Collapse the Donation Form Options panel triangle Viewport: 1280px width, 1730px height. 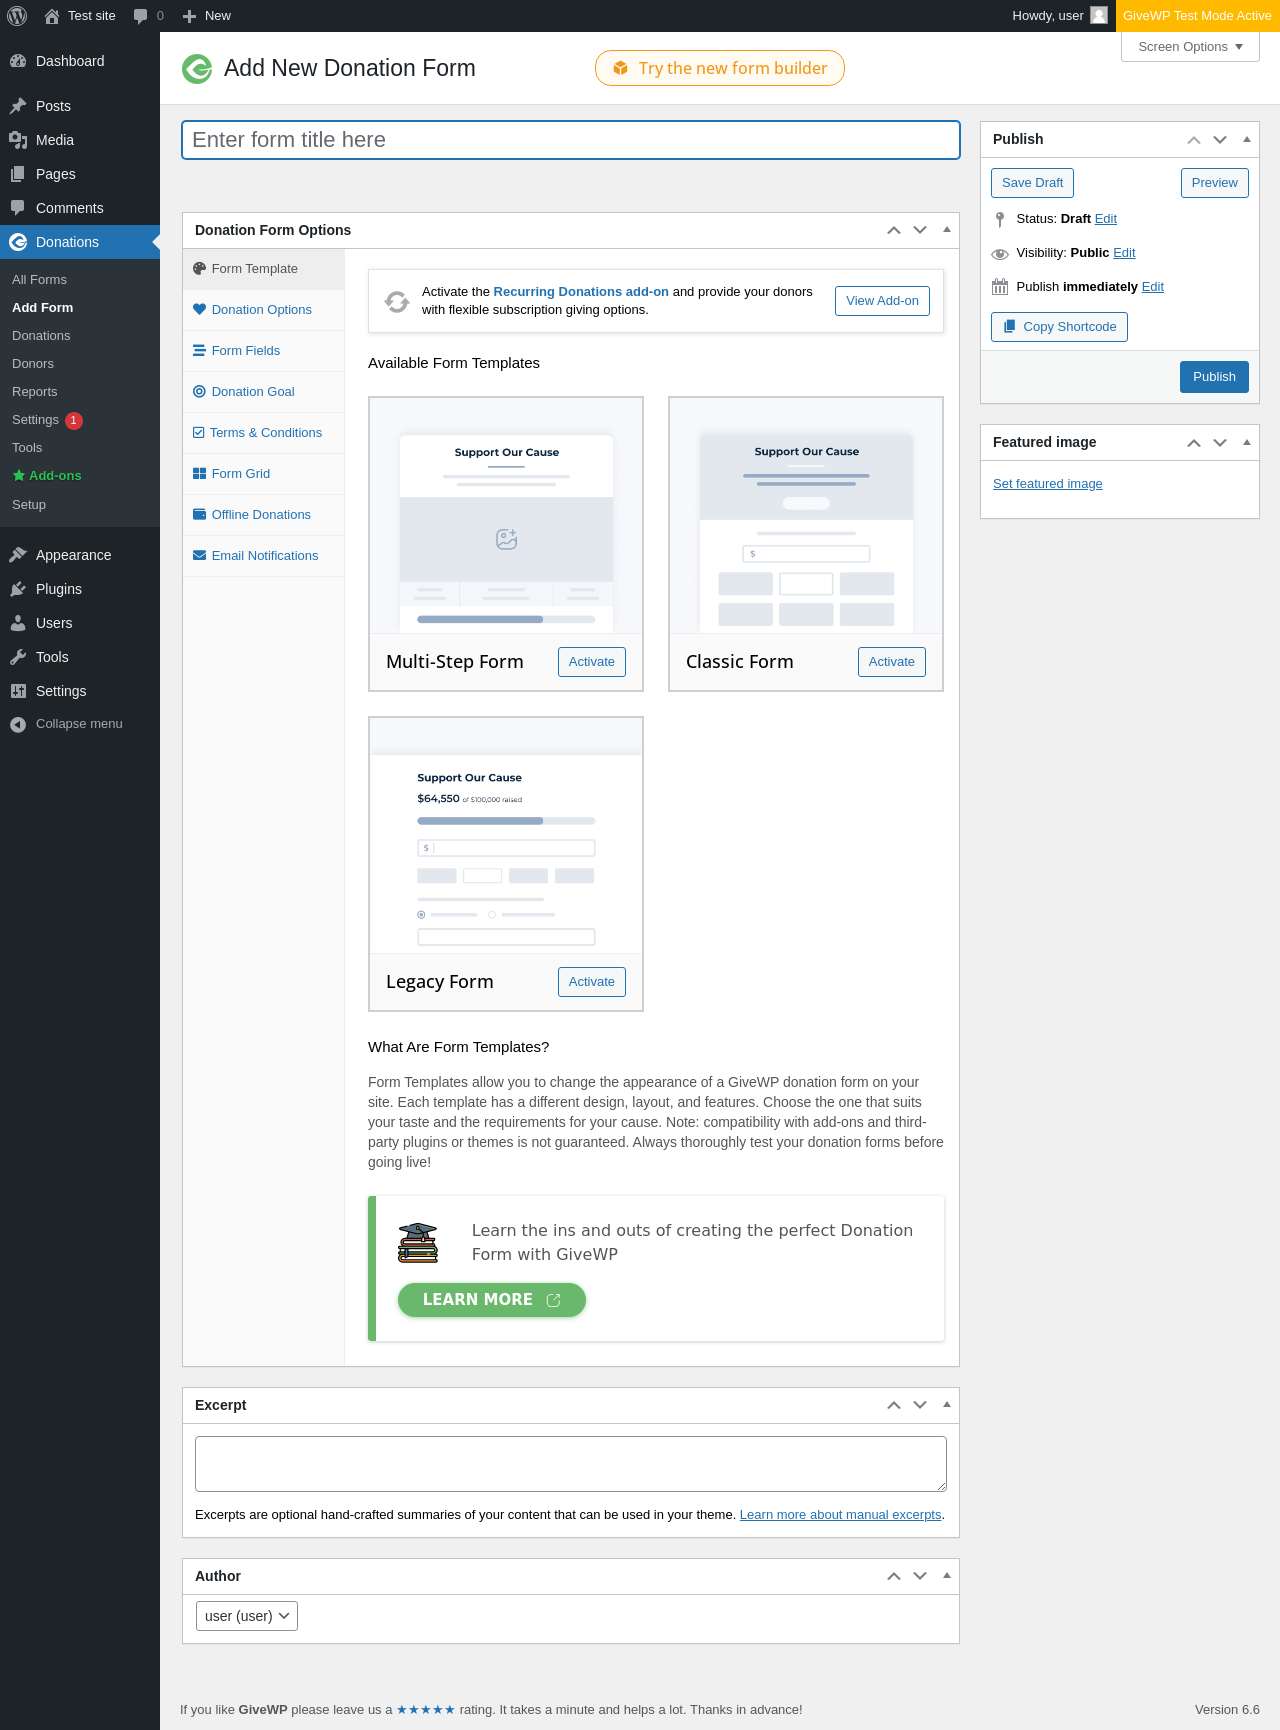947,230
